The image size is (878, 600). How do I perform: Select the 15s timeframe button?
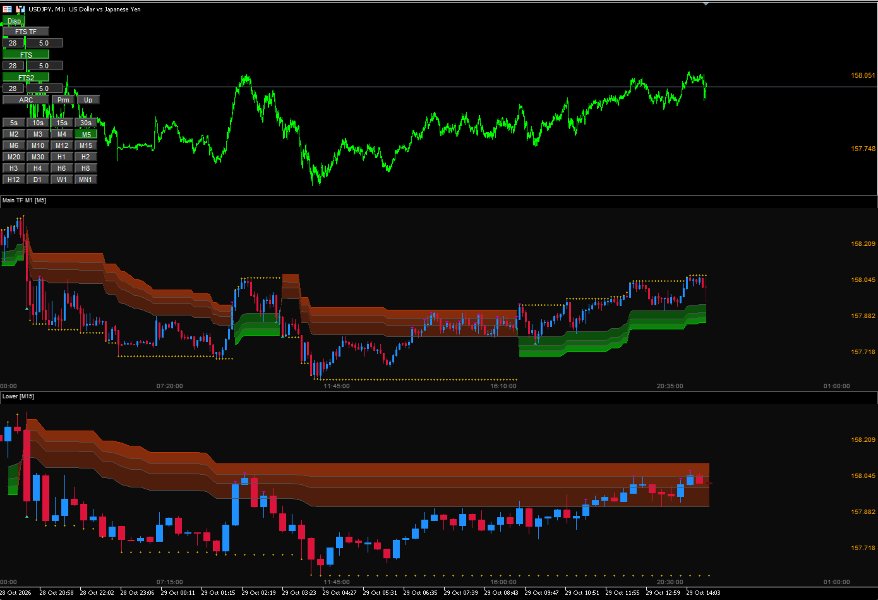click(62, 123)
